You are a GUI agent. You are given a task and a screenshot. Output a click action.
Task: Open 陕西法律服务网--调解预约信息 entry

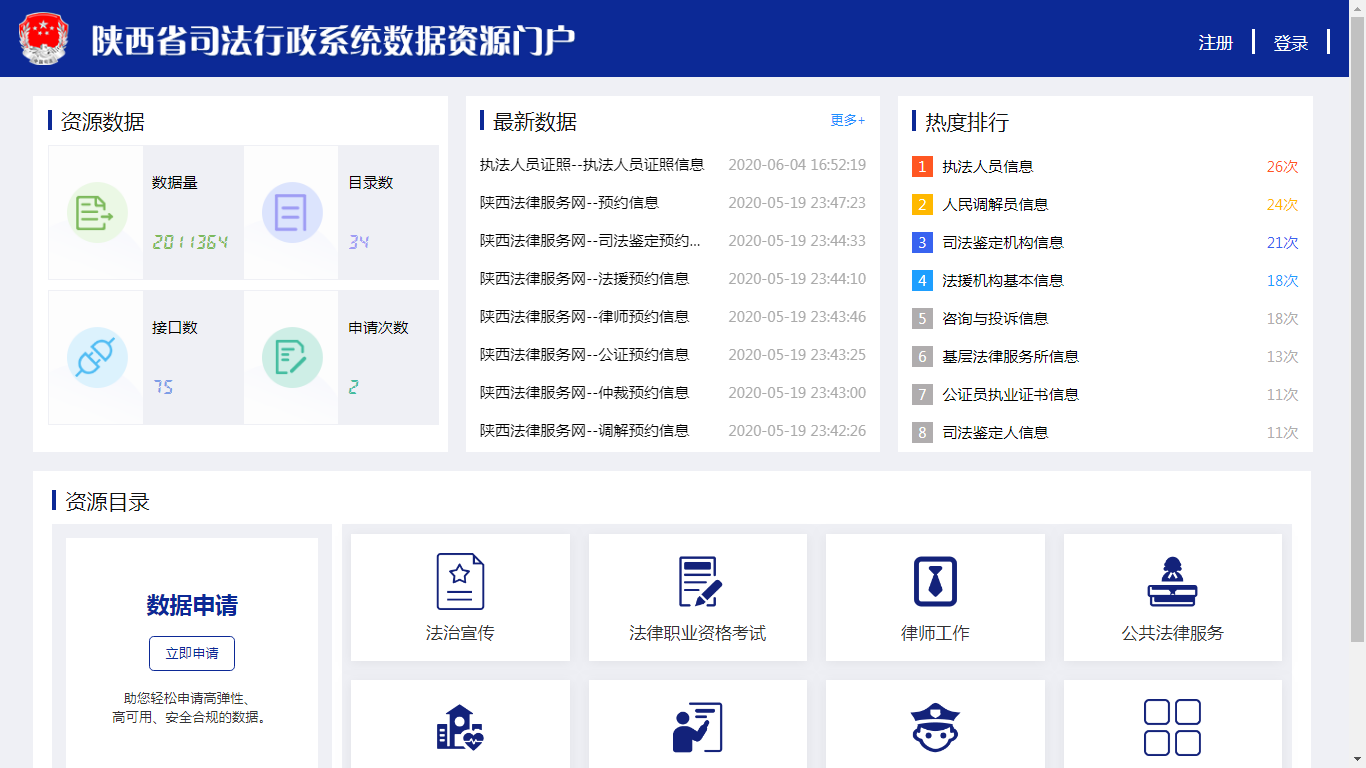click(584, 431)
